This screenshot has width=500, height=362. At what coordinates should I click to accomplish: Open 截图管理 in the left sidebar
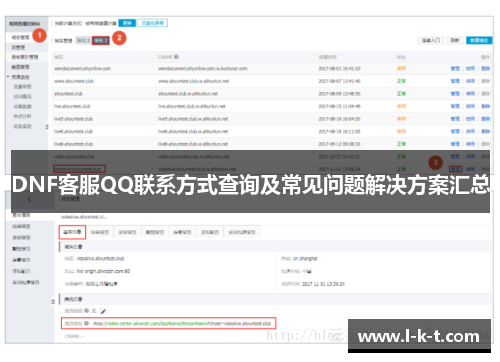coord(20,67)
